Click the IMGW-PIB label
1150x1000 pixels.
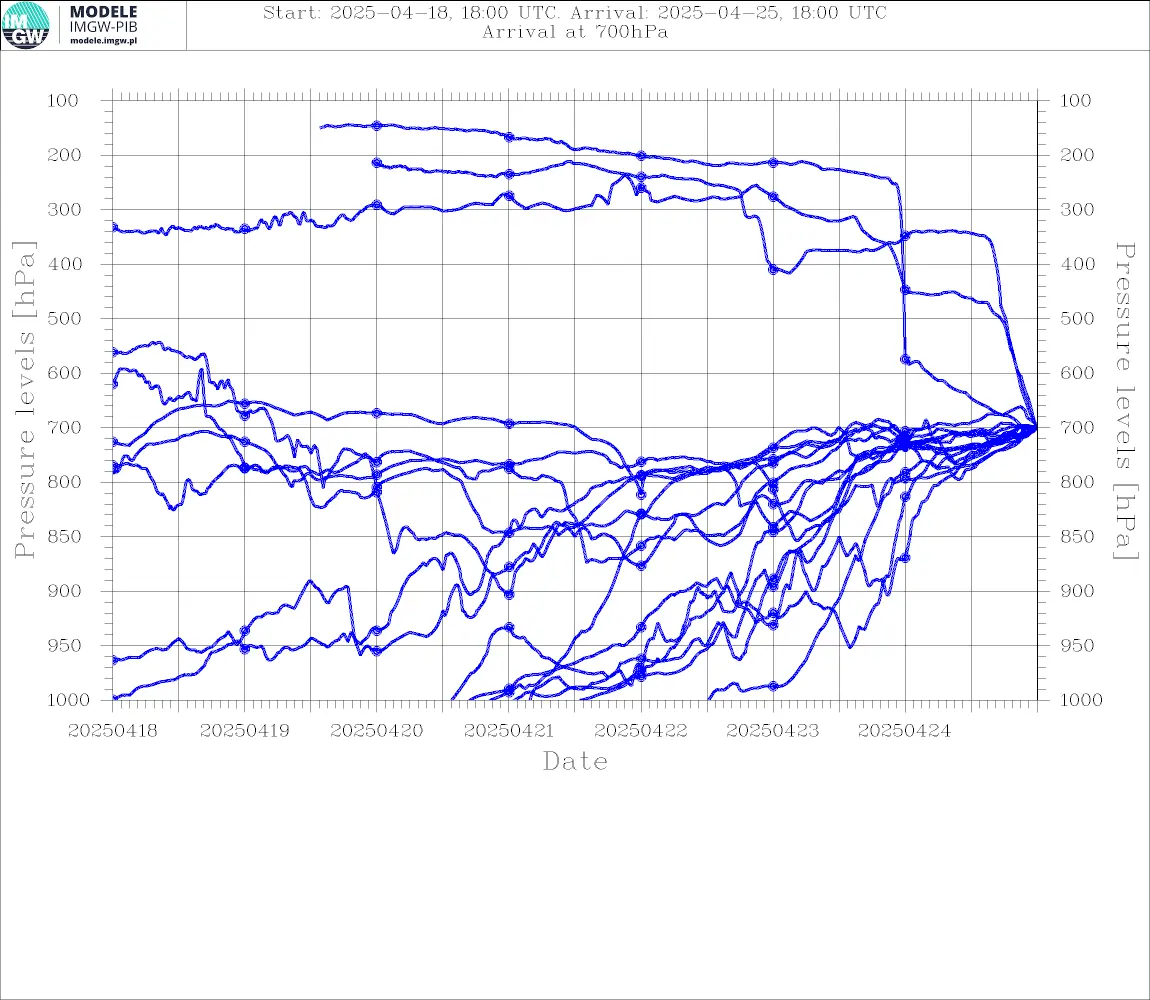pyautogui.click(x=103, y=27)
